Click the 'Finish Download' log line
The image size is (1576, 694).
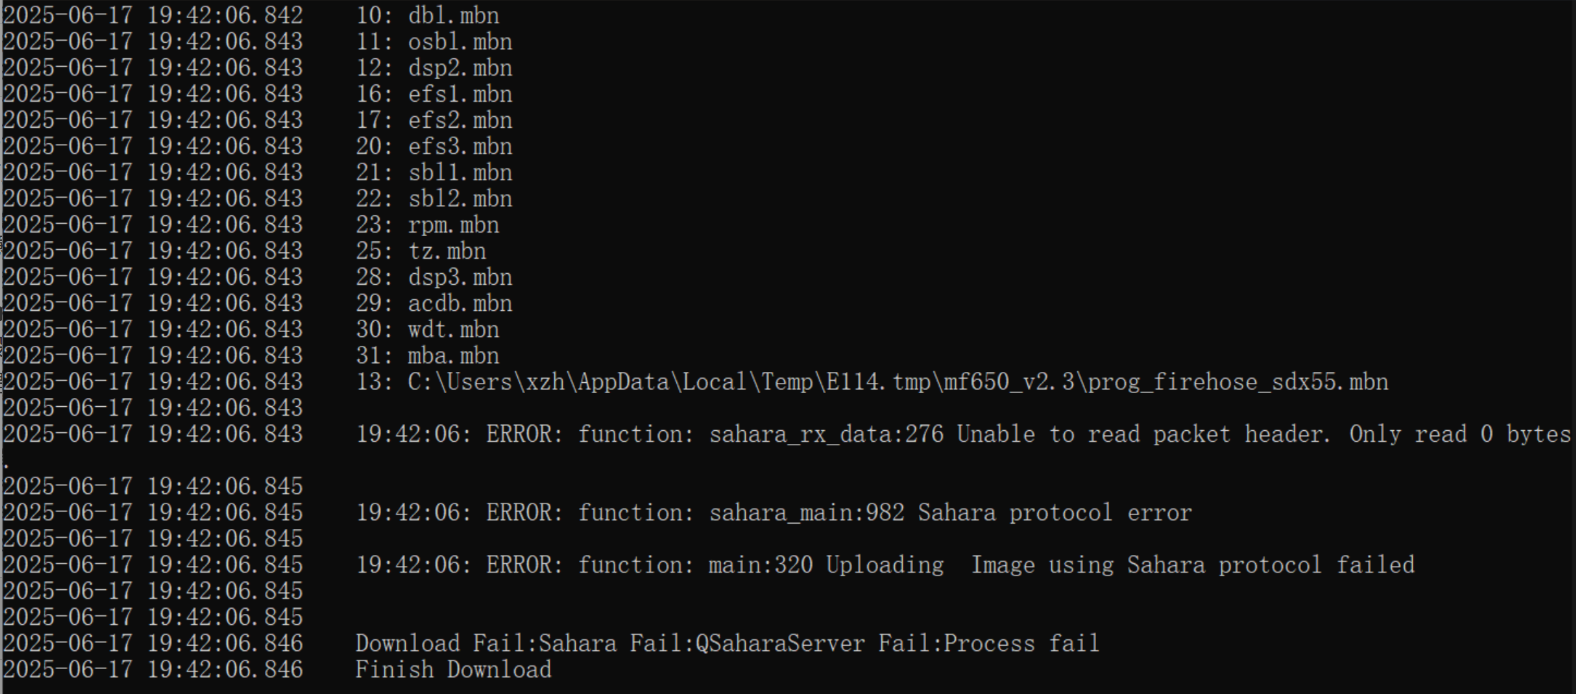tap(453, 669)
